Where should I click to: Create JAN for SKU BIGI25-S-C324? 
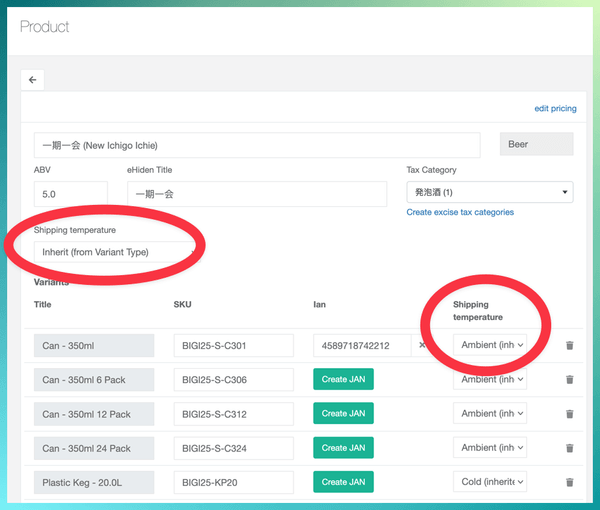pyautogui.click(x=342, y=448)
